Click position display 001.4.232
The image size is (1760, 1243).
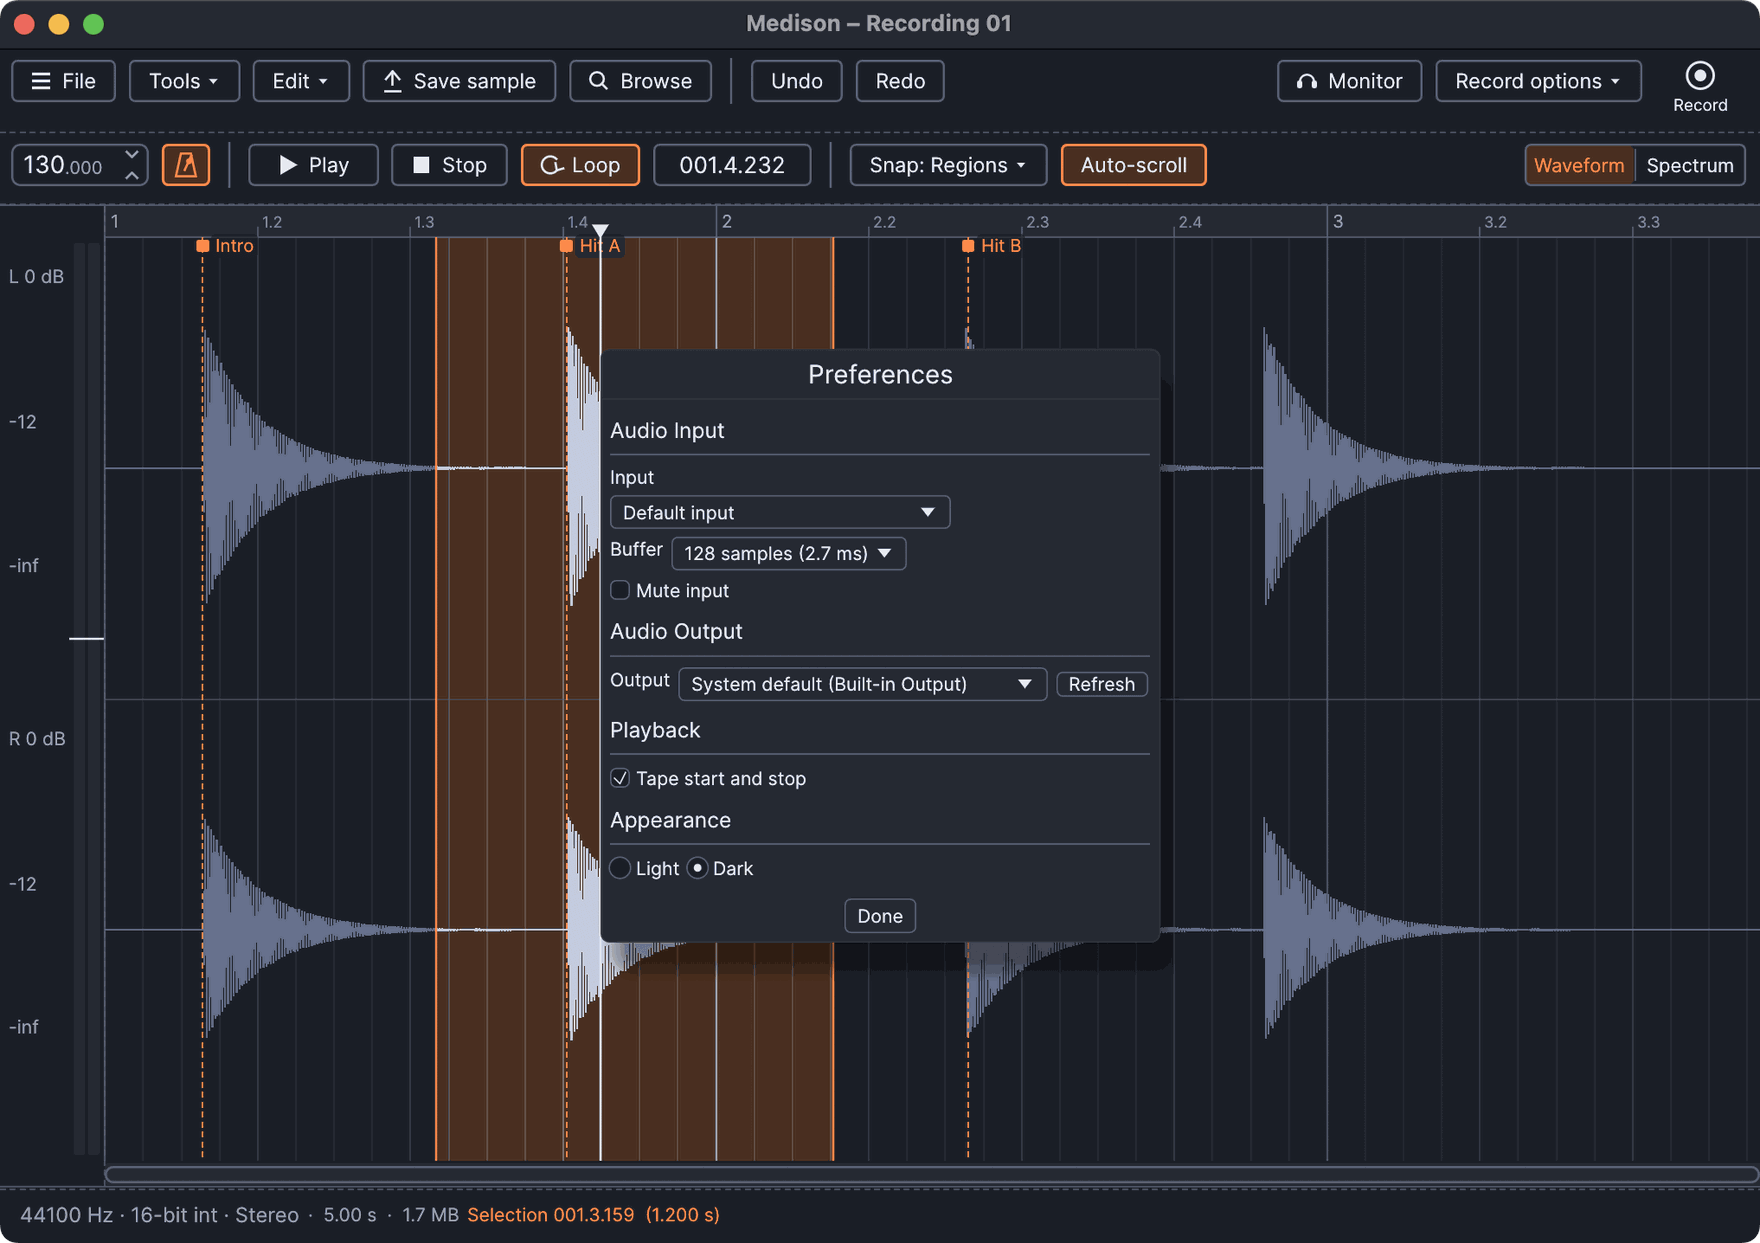coord(732,165)
